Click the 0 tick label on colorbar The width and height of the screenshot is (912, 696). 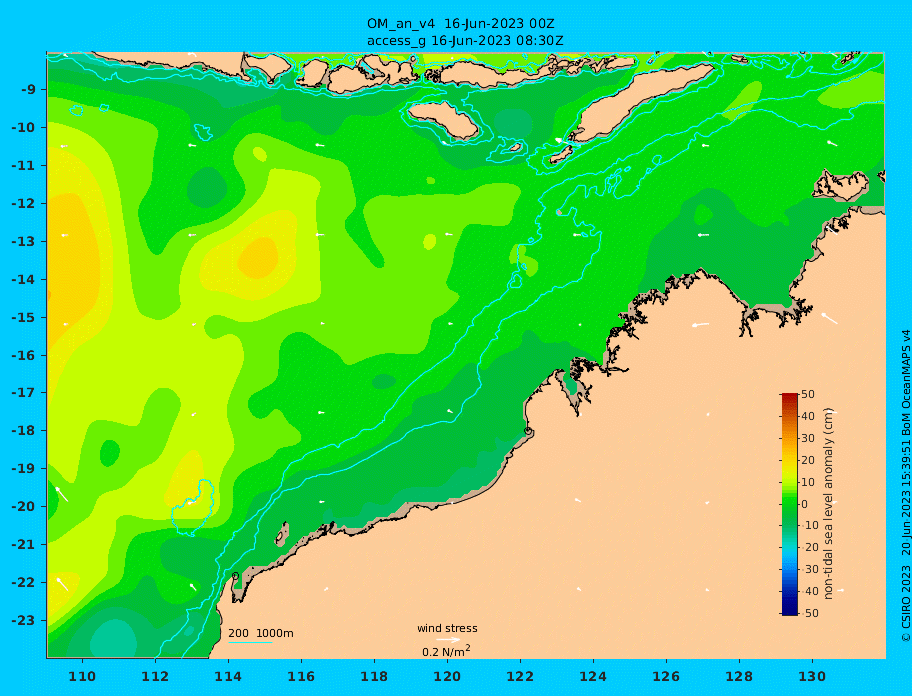click(804, 504)
